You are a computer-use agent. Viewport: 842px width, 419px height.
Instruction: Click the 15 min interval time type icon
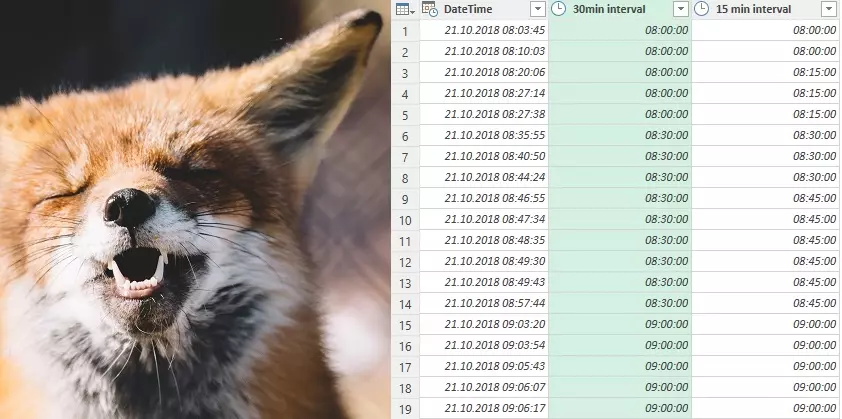click(701, 9)
